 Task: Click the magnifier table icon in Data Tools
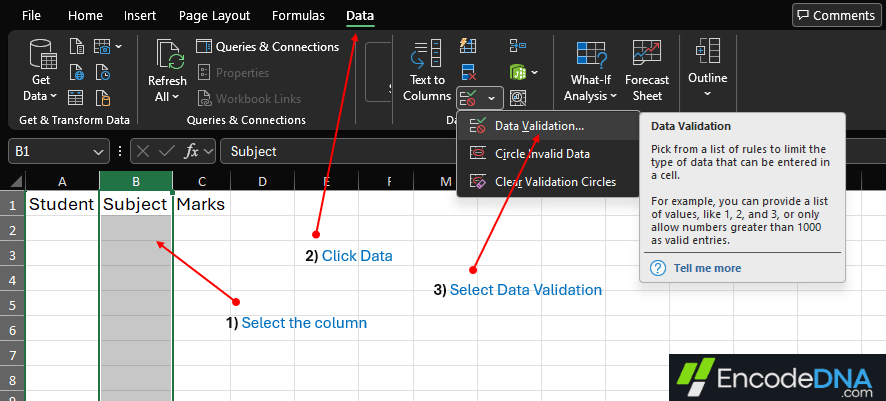point(518,98)
